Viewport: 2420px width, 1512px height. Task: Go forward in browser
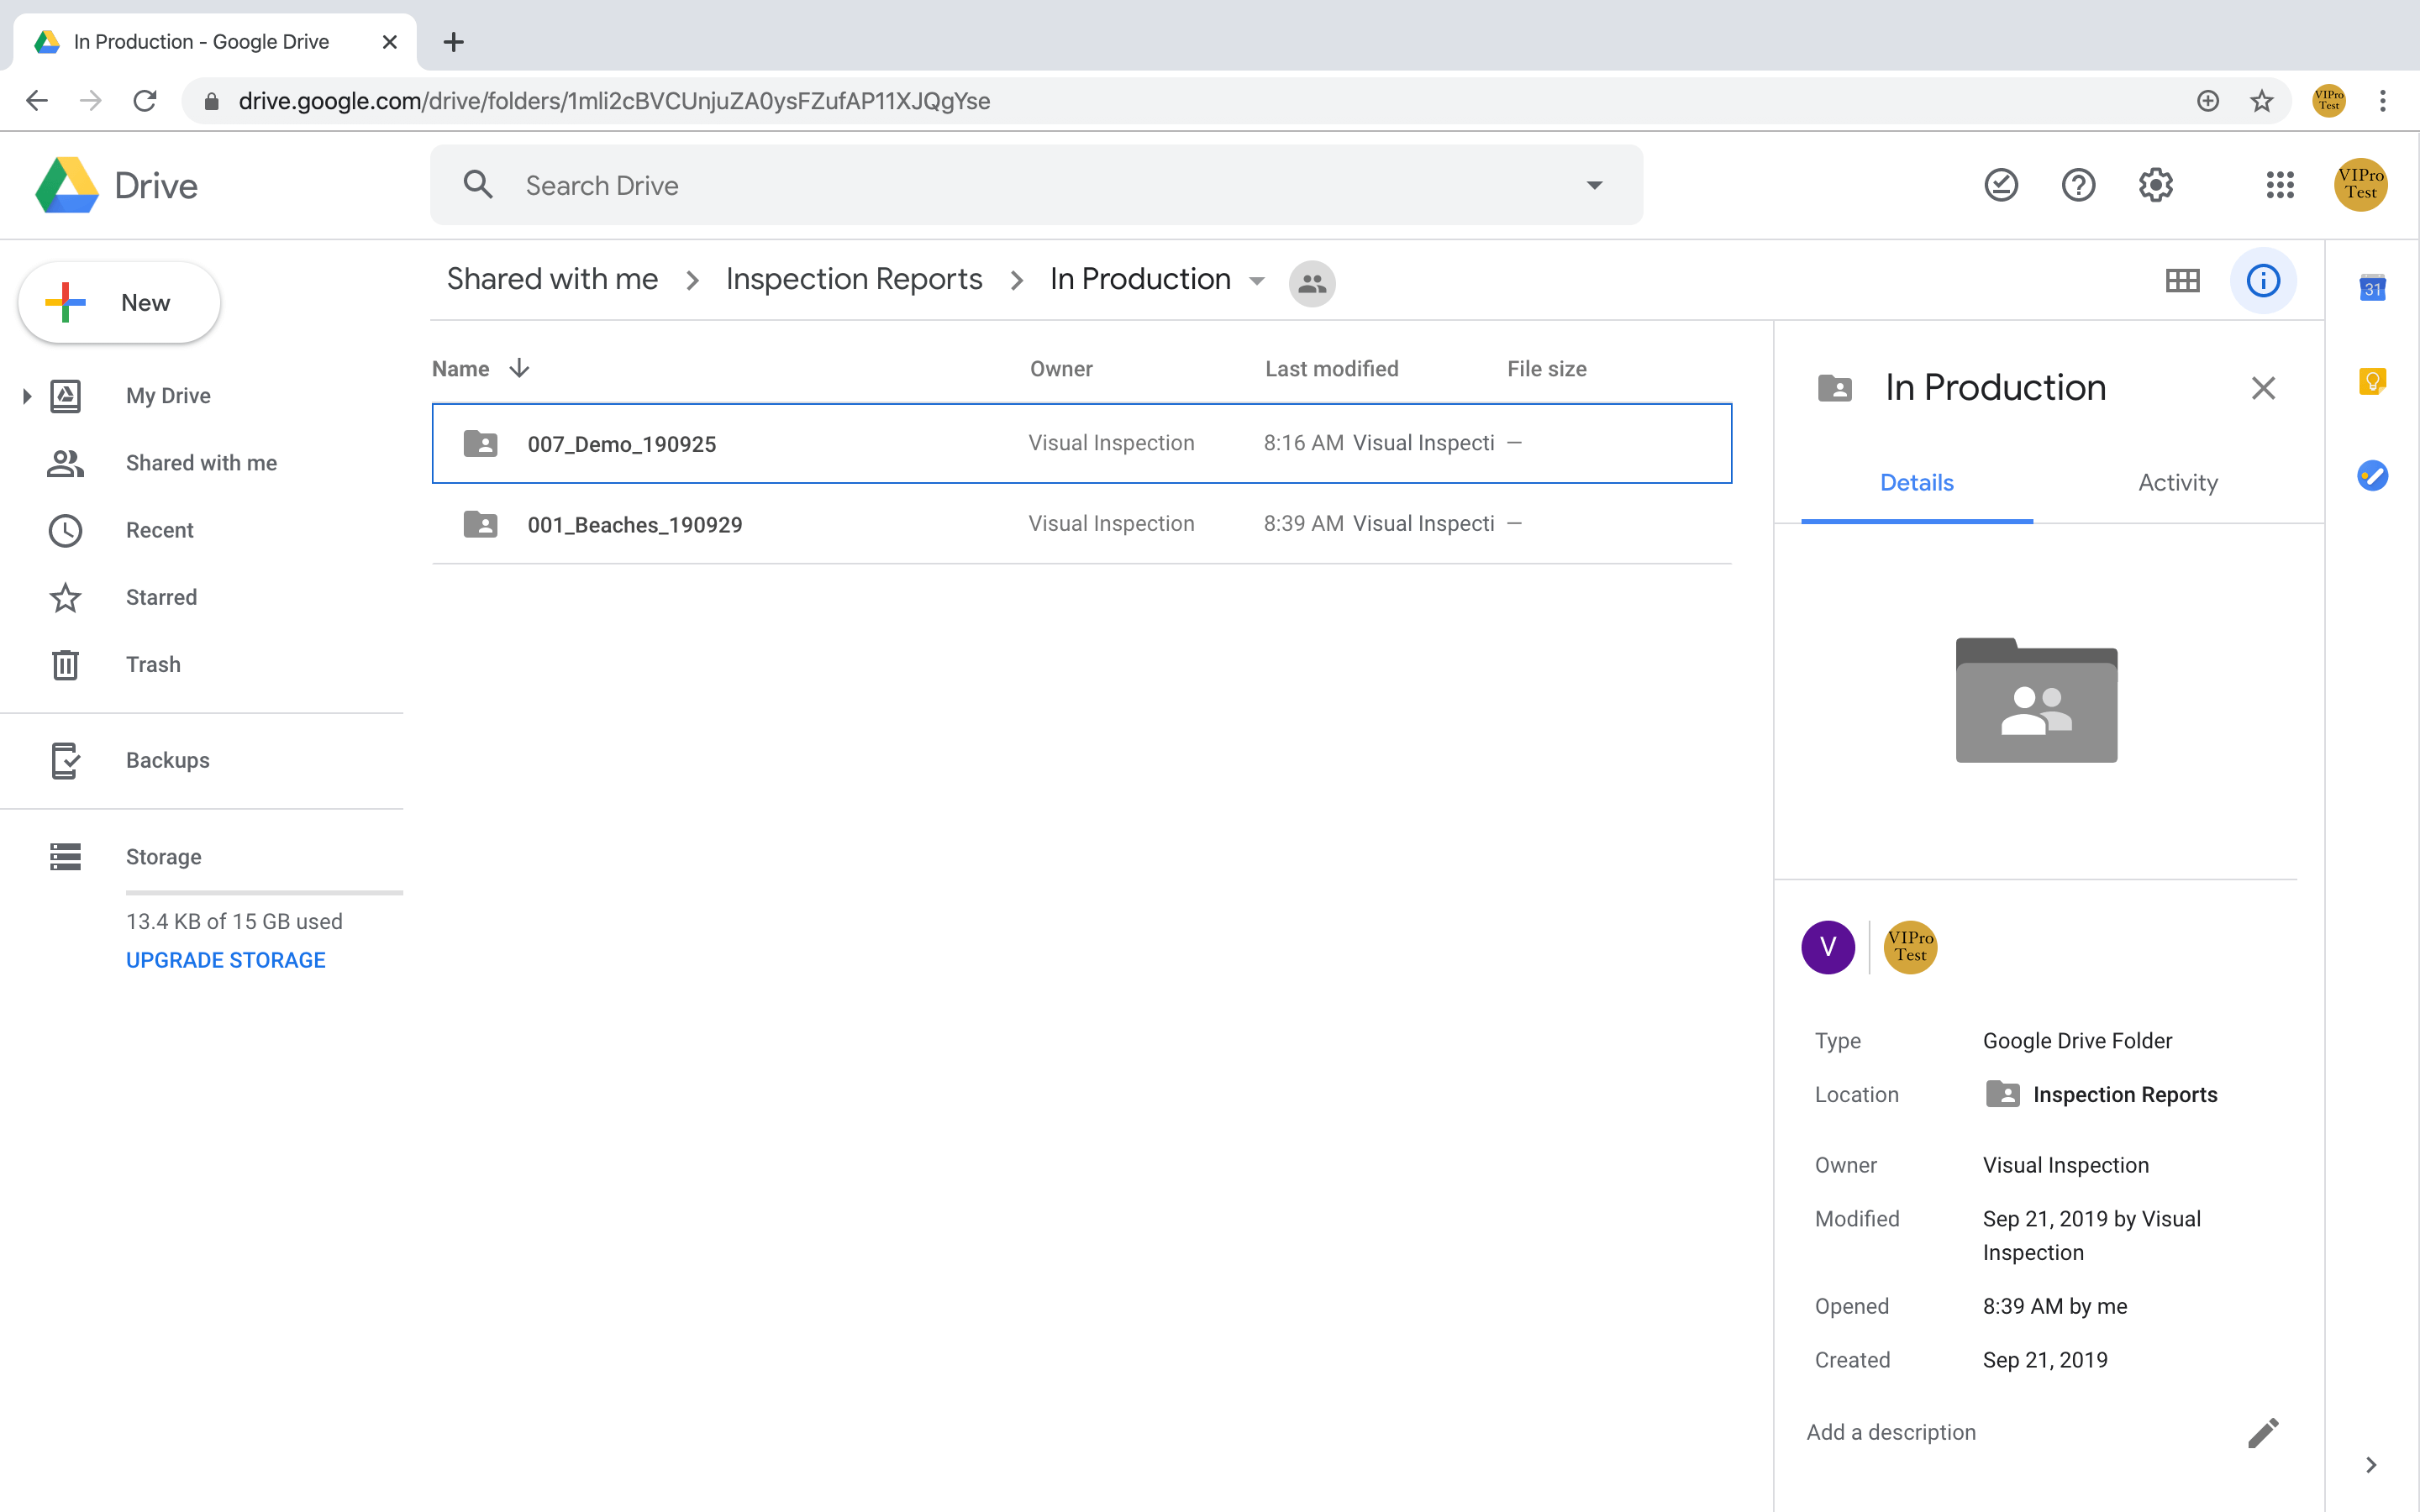coord(91,101)
